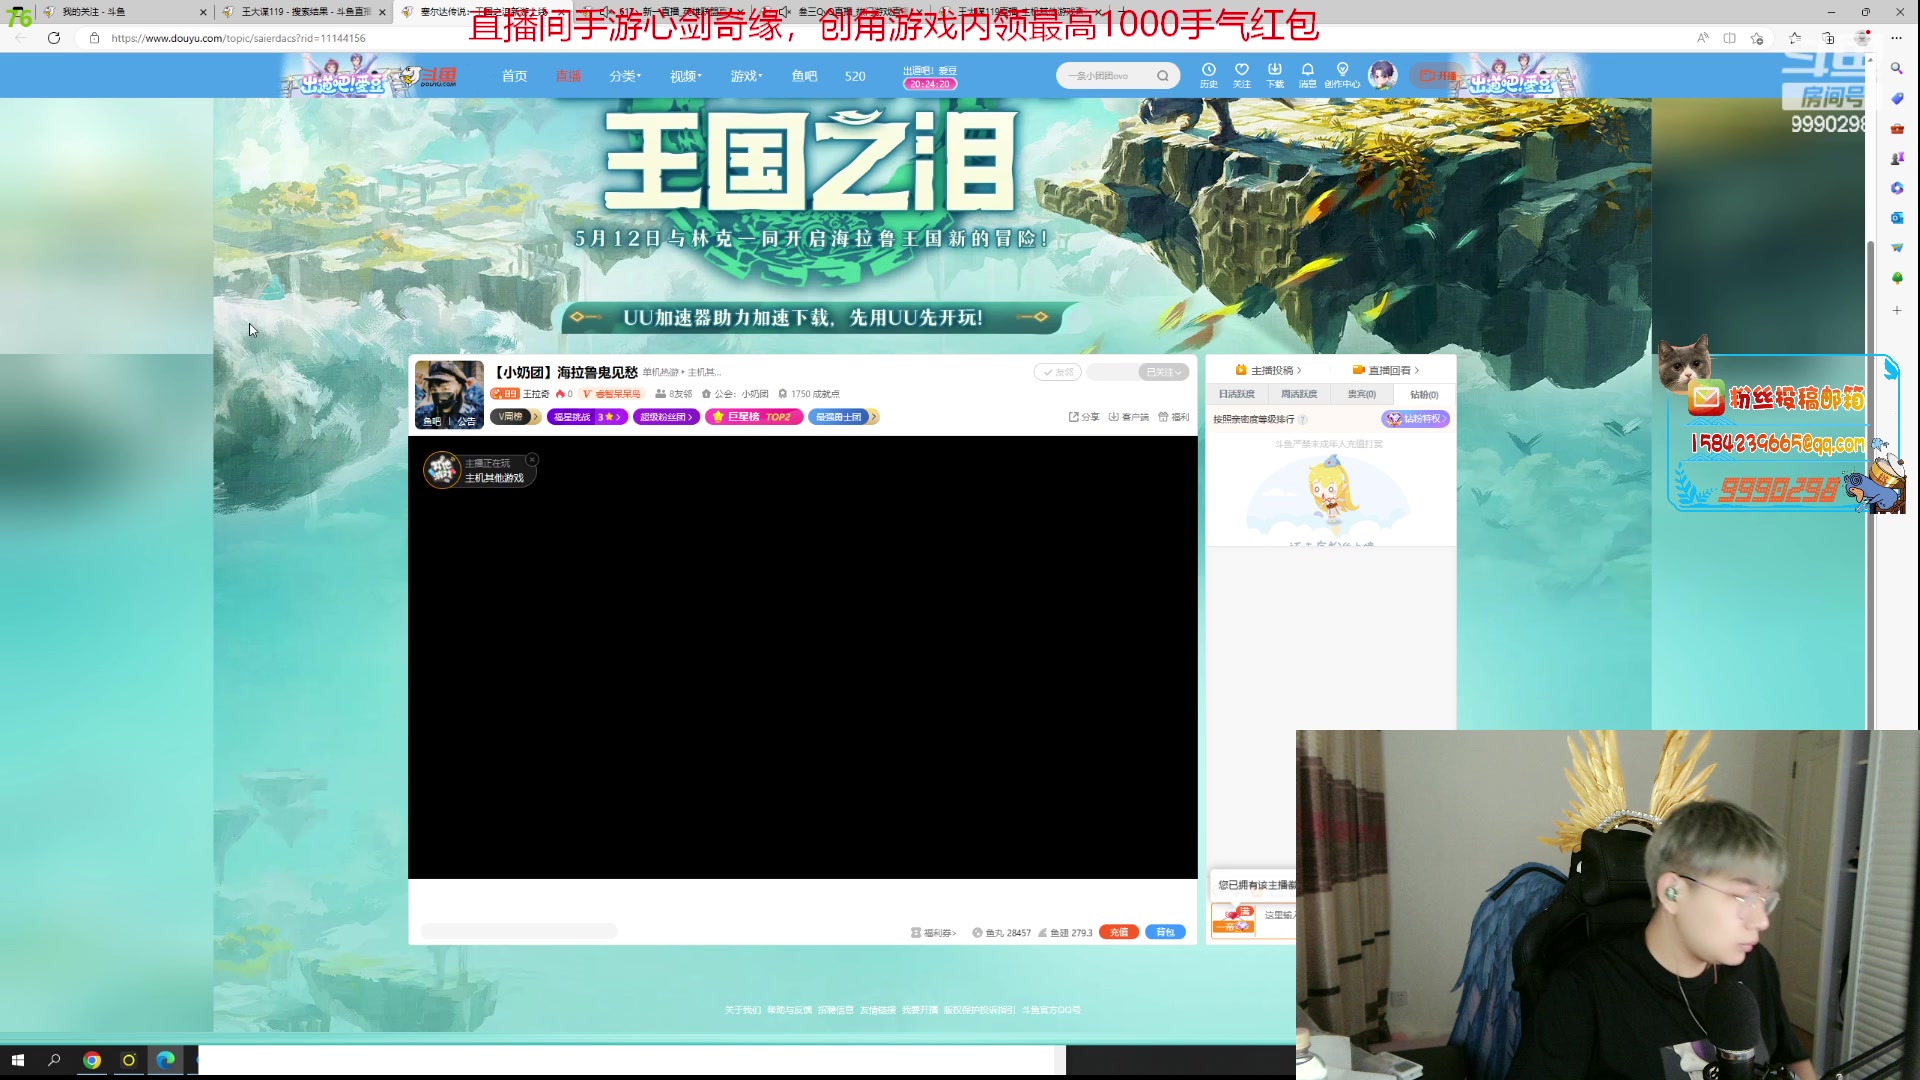Open the browser settings ellipsis menu
The height and width of the screenshot is (1080, 1920).
point(1896,38)
